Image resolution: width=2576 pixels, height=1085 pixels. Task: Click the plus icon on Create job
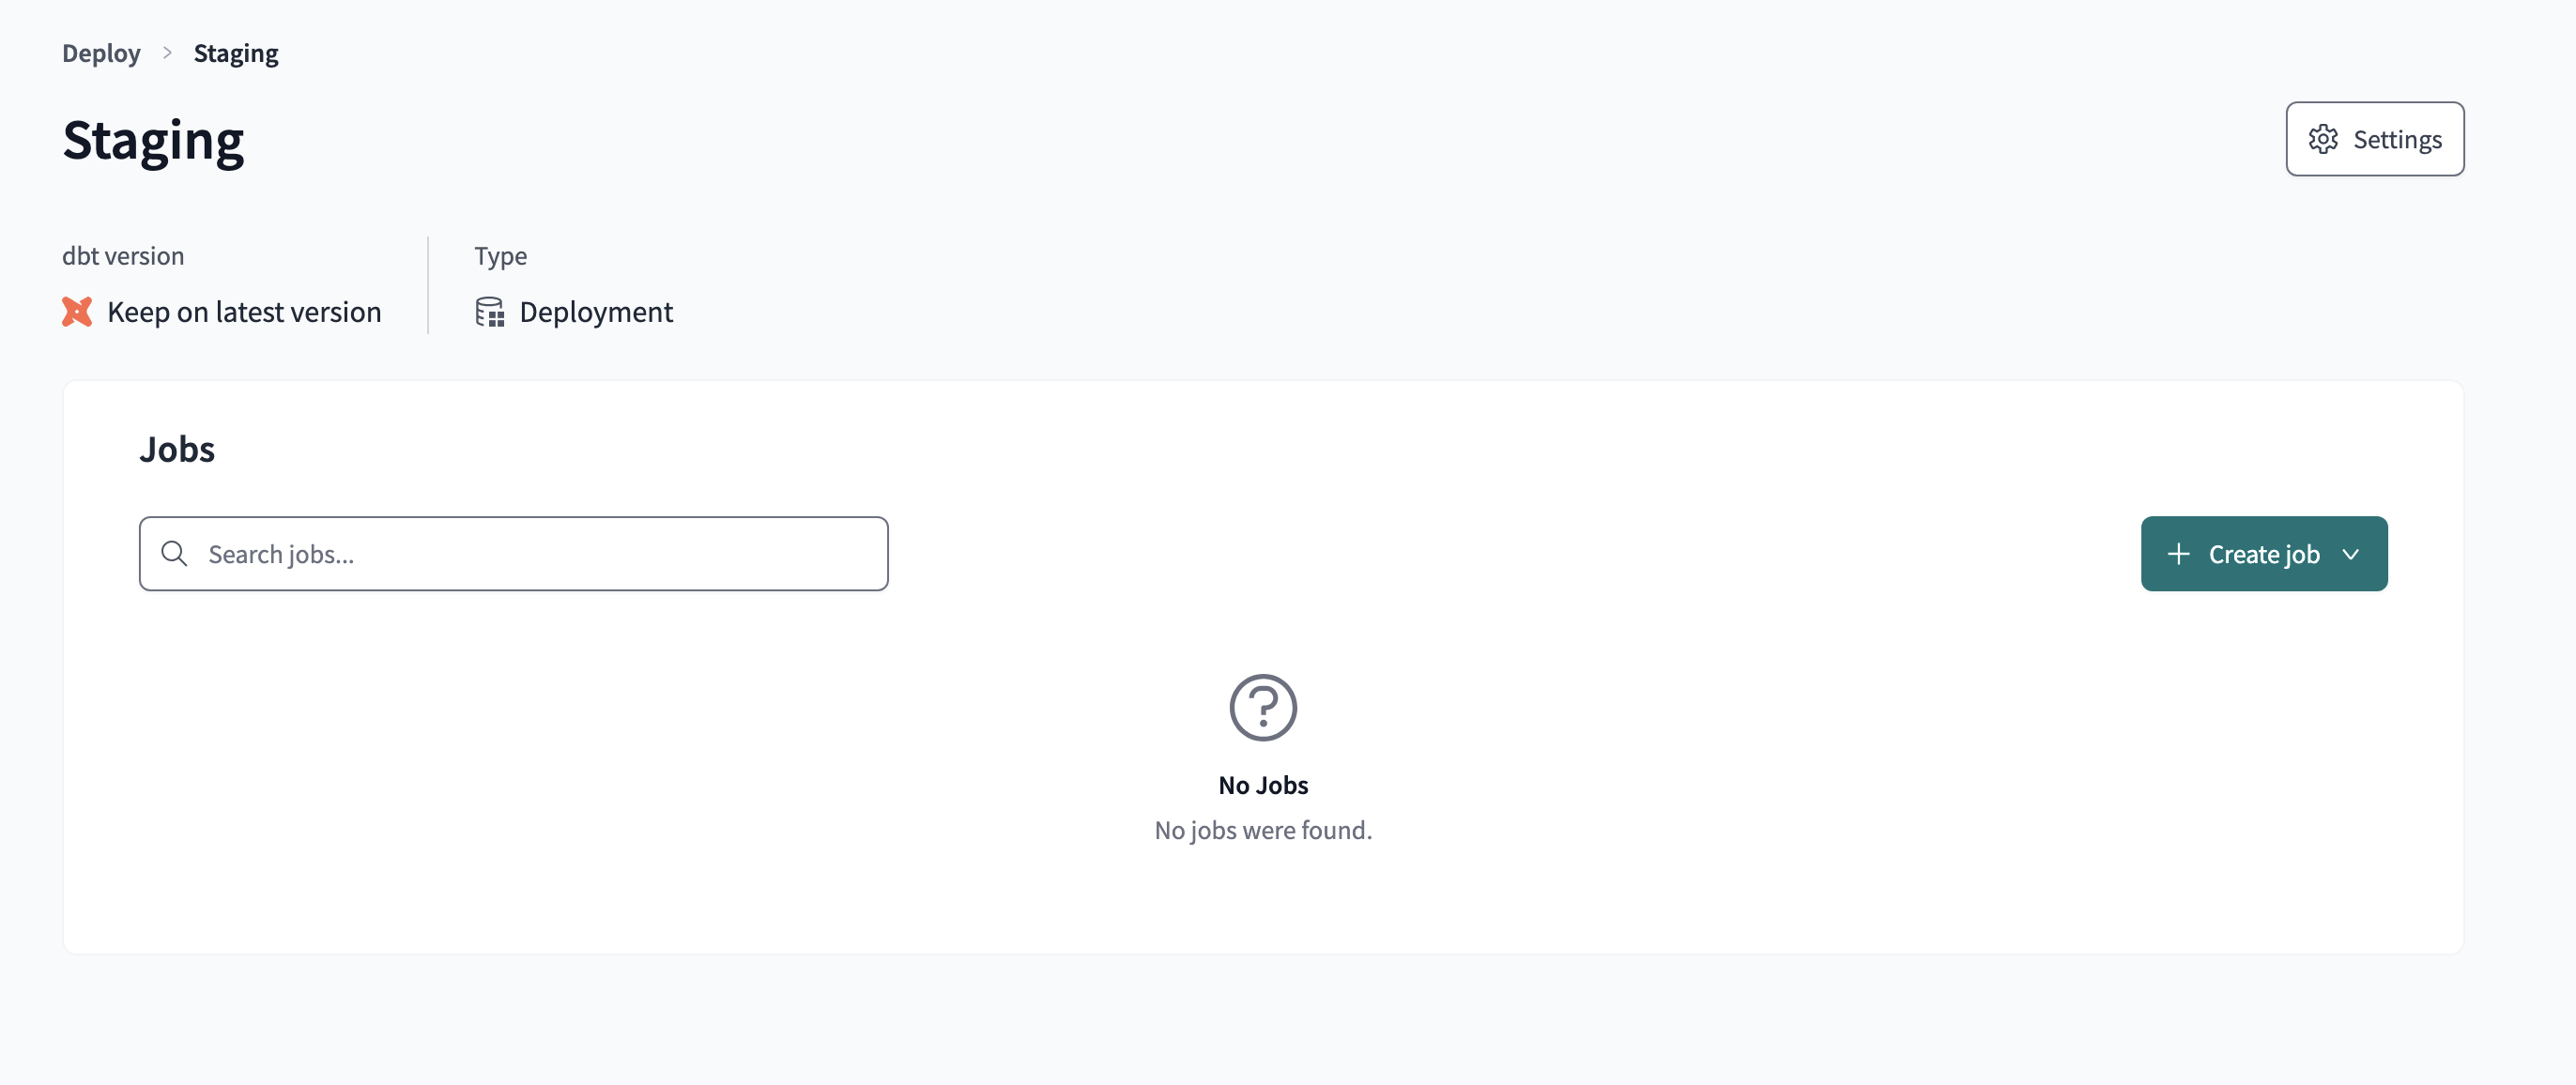click(x=2180, y=553)
